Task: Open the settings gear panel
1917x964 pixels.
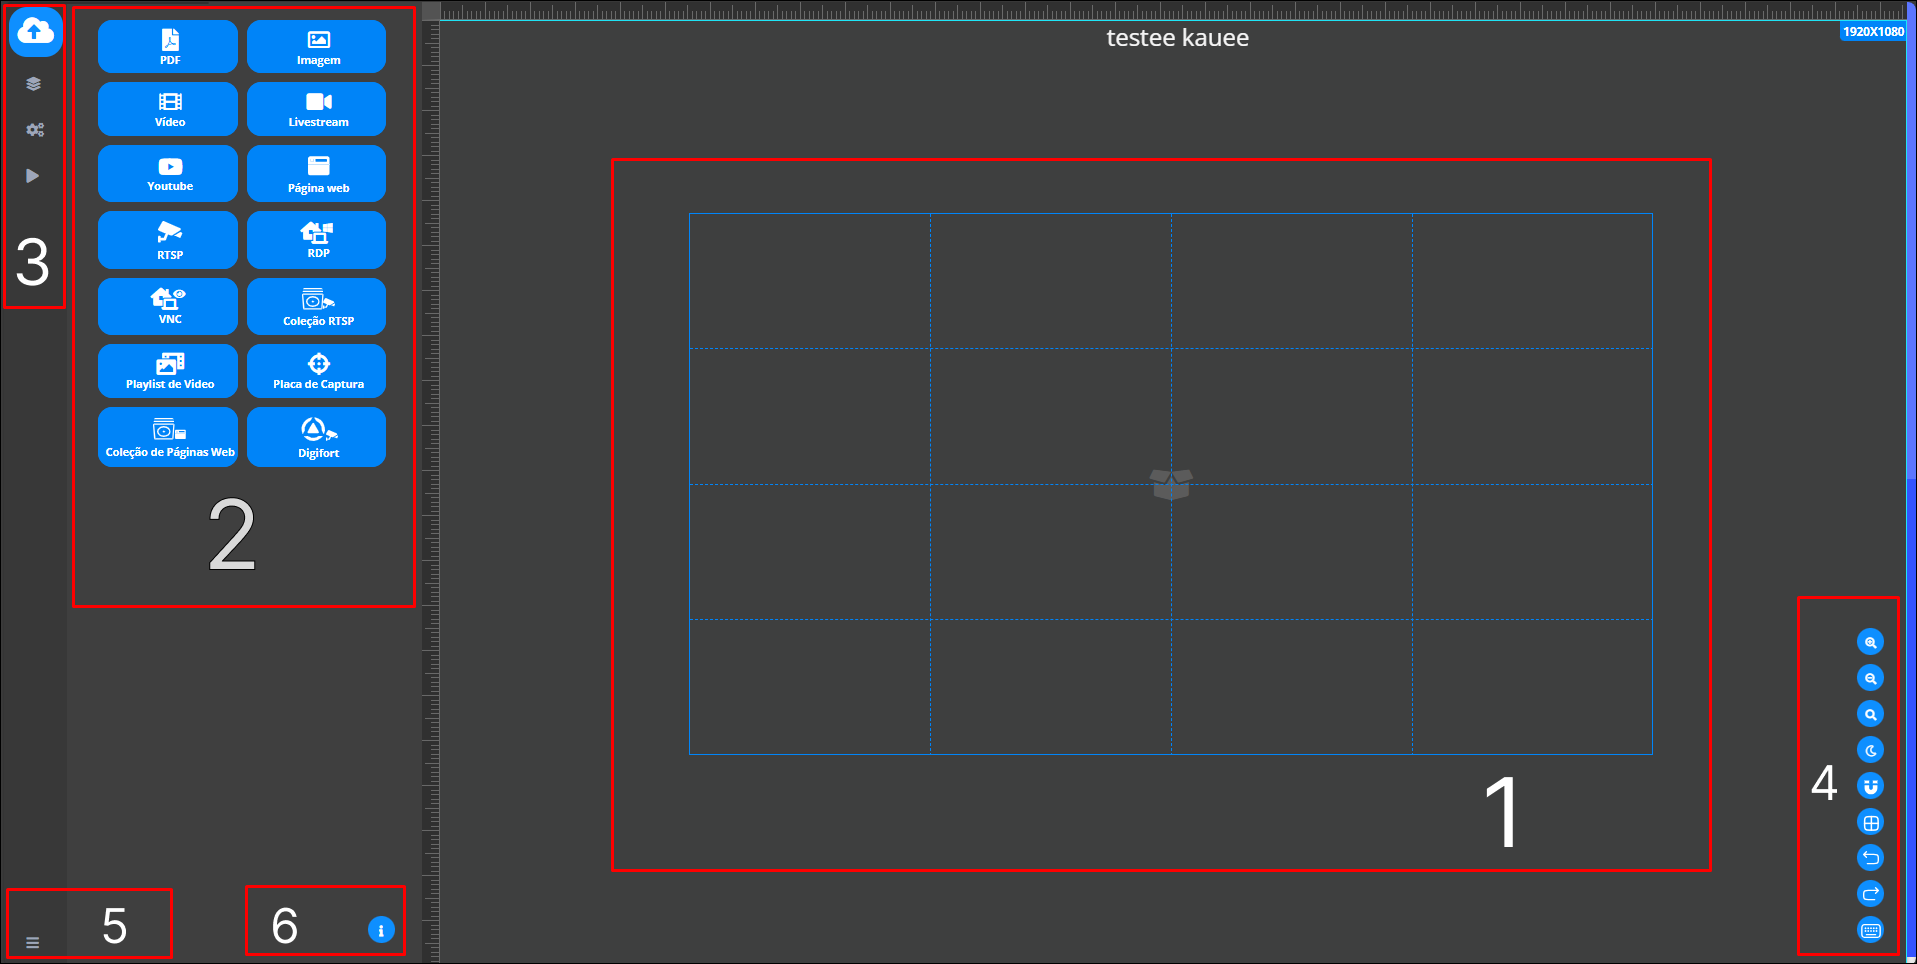Action: coord(34,129)
